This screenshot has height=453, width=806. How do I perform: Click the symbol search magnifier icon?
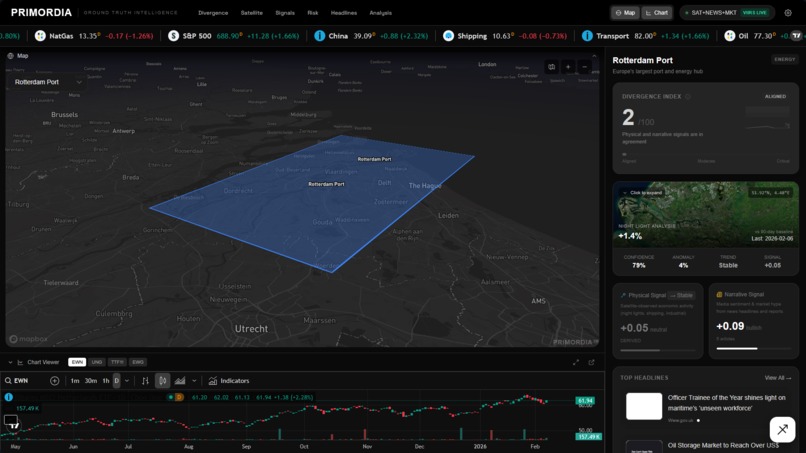click(x=8, y=381)
